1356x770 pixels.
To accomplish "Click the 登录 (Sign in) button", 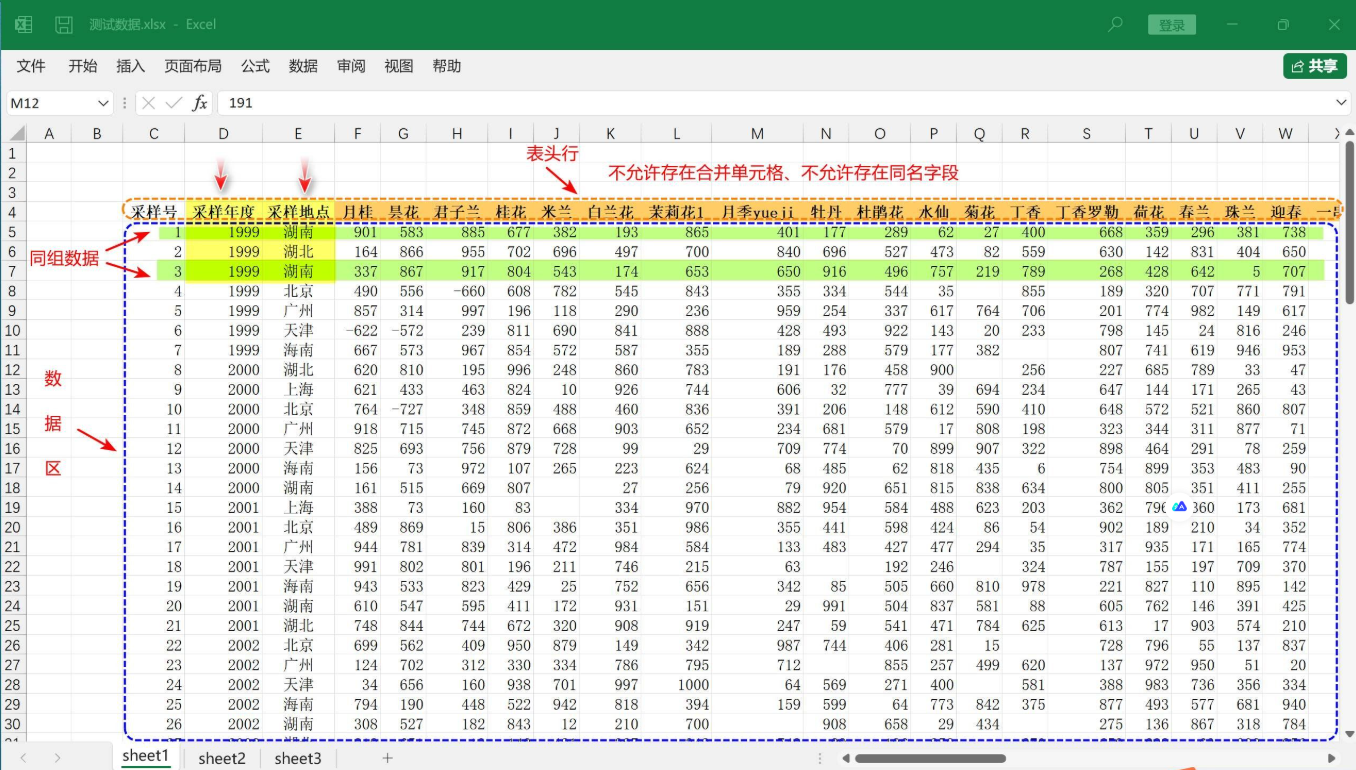I will pos(1171,23).
